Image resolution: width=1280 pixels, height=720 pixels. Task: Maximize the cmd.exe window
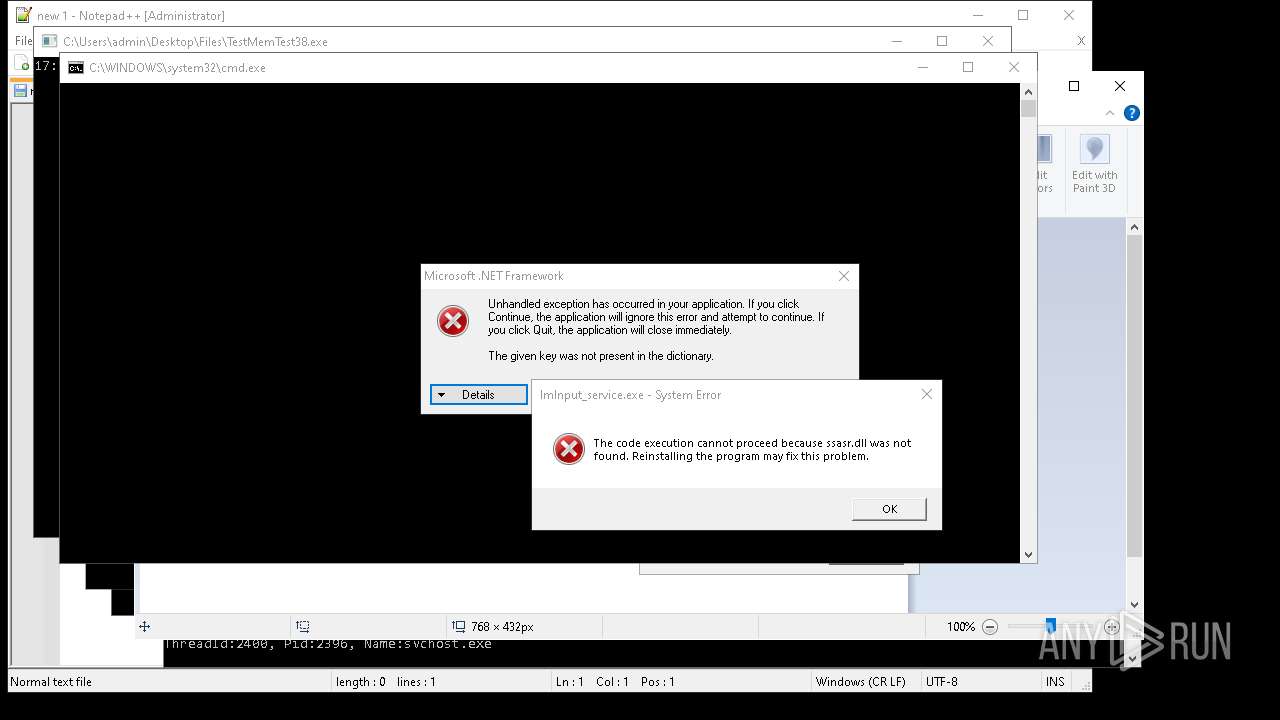tap(968, 67)
